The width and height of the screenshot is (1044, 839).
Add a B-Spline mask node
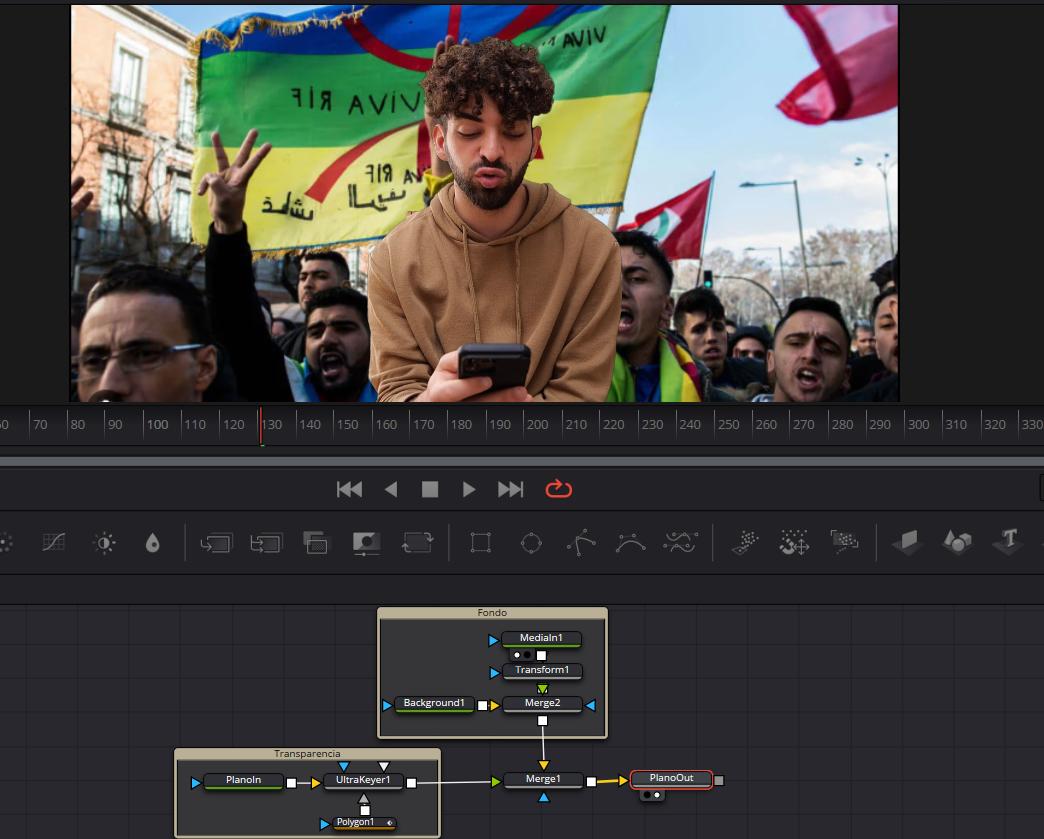pyautogui.click(x=630, y=542)
